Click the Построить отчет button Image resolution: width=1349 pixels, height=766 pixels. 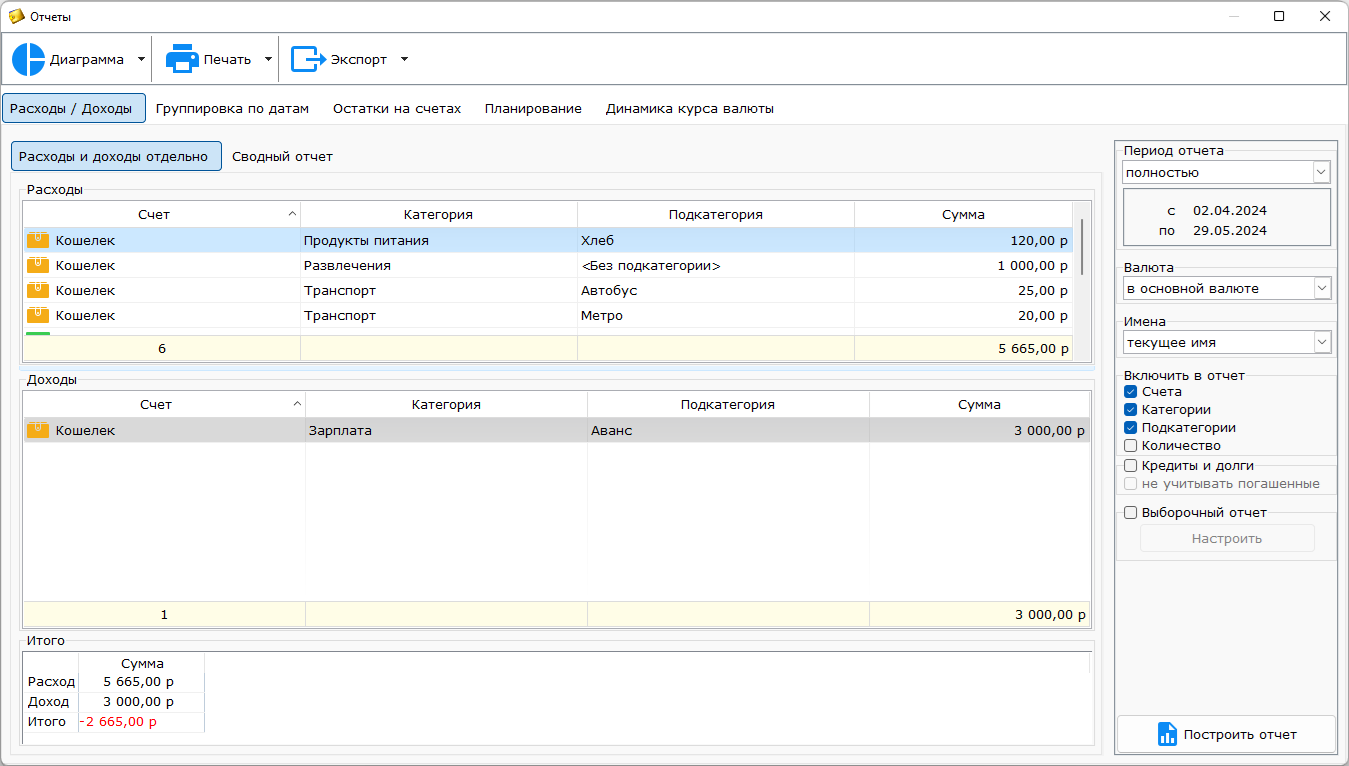(x=1226, y=734)
